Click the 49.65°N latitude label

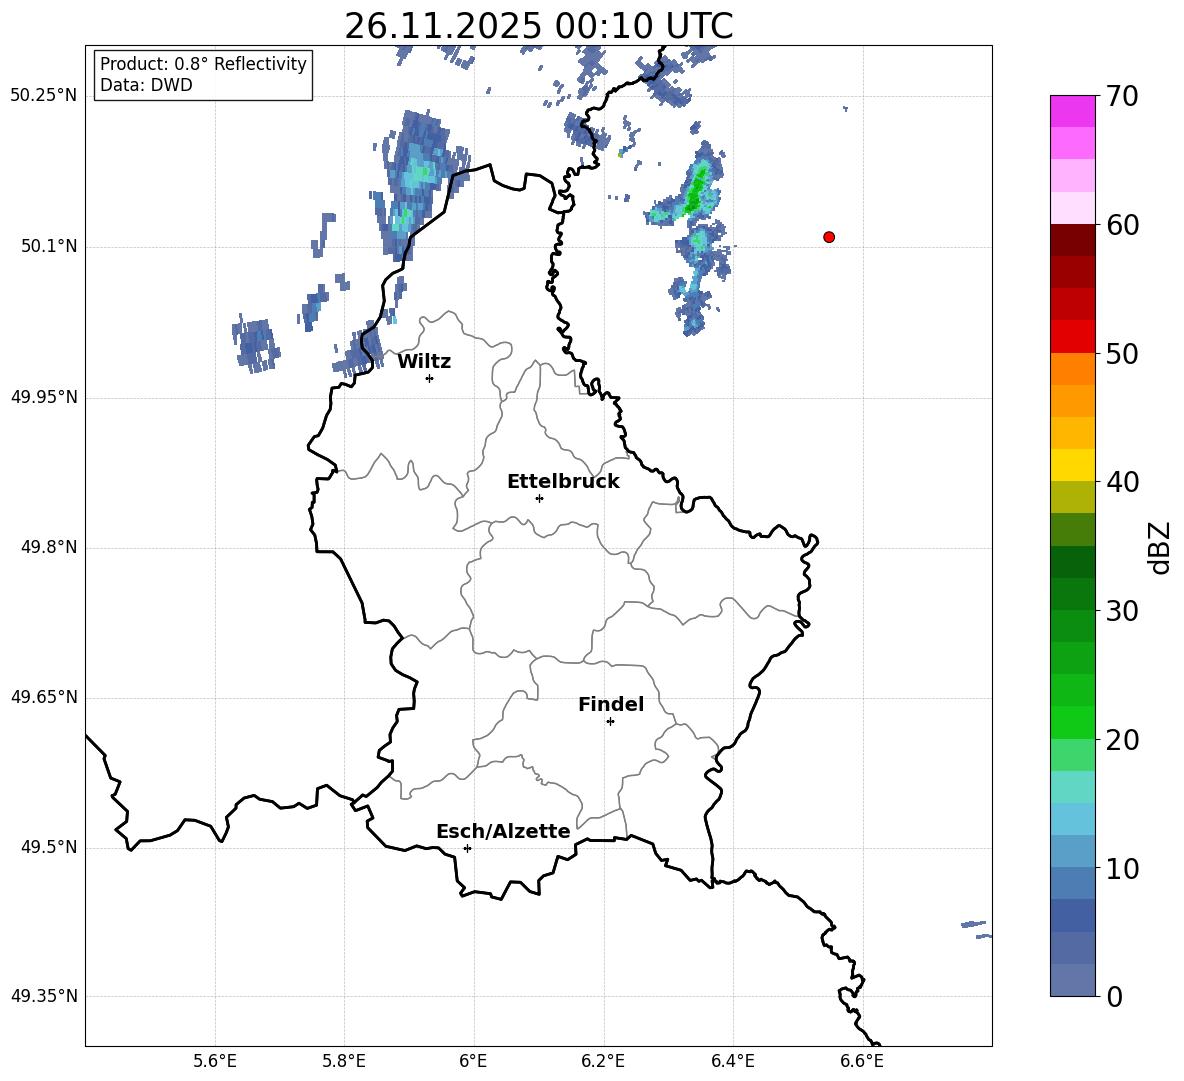44,697
